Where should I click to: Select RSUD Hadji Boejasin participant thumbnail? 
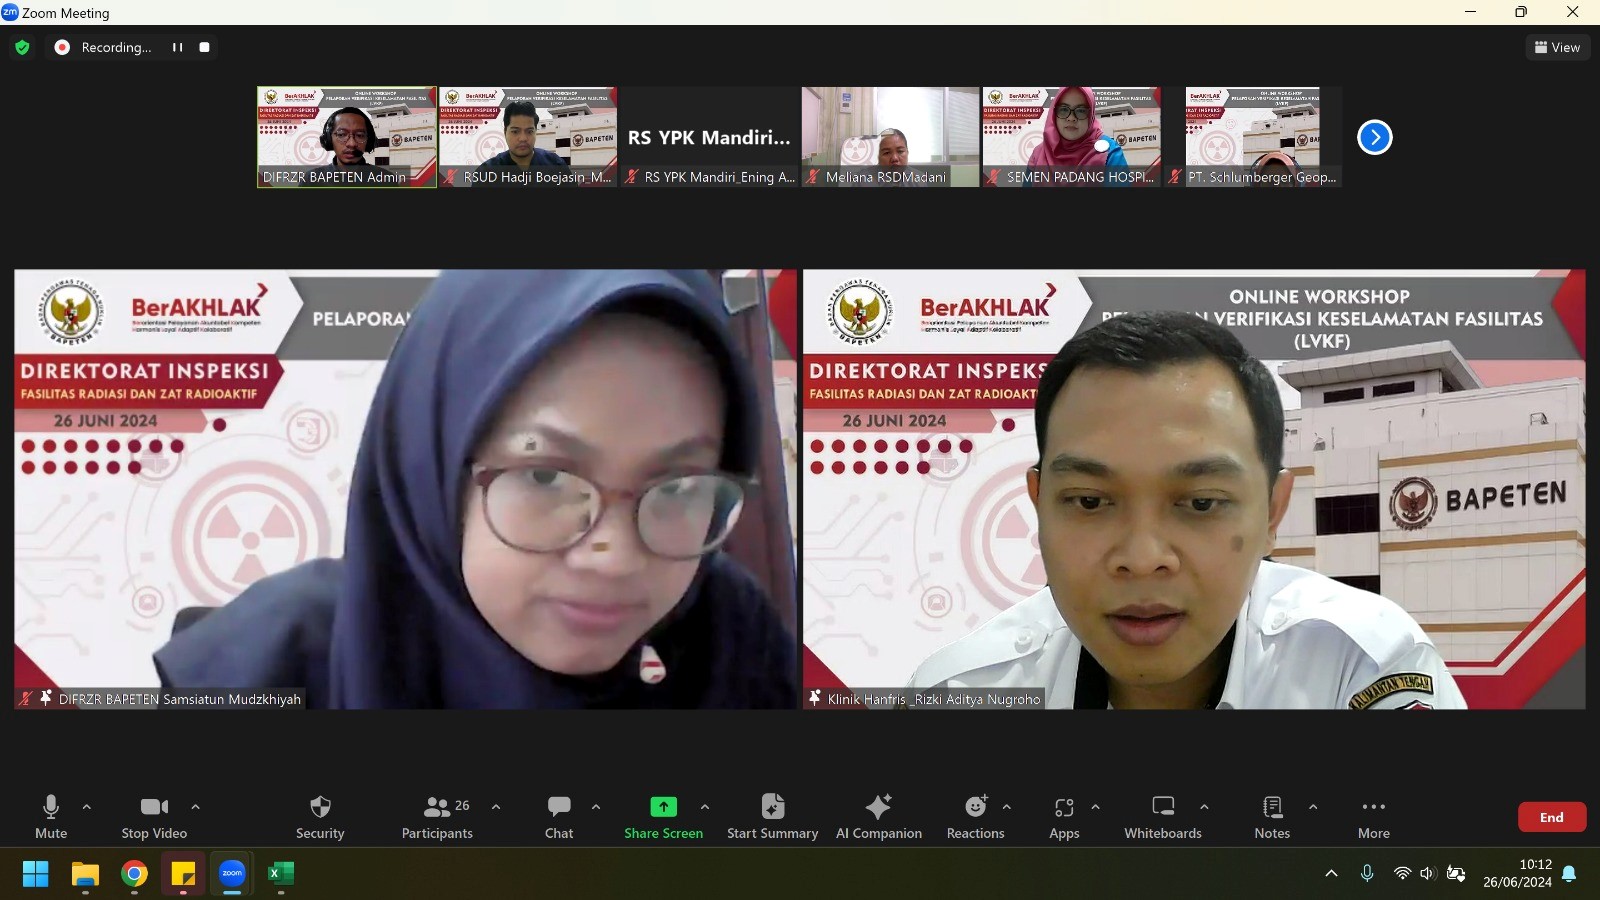click(528, 137)
